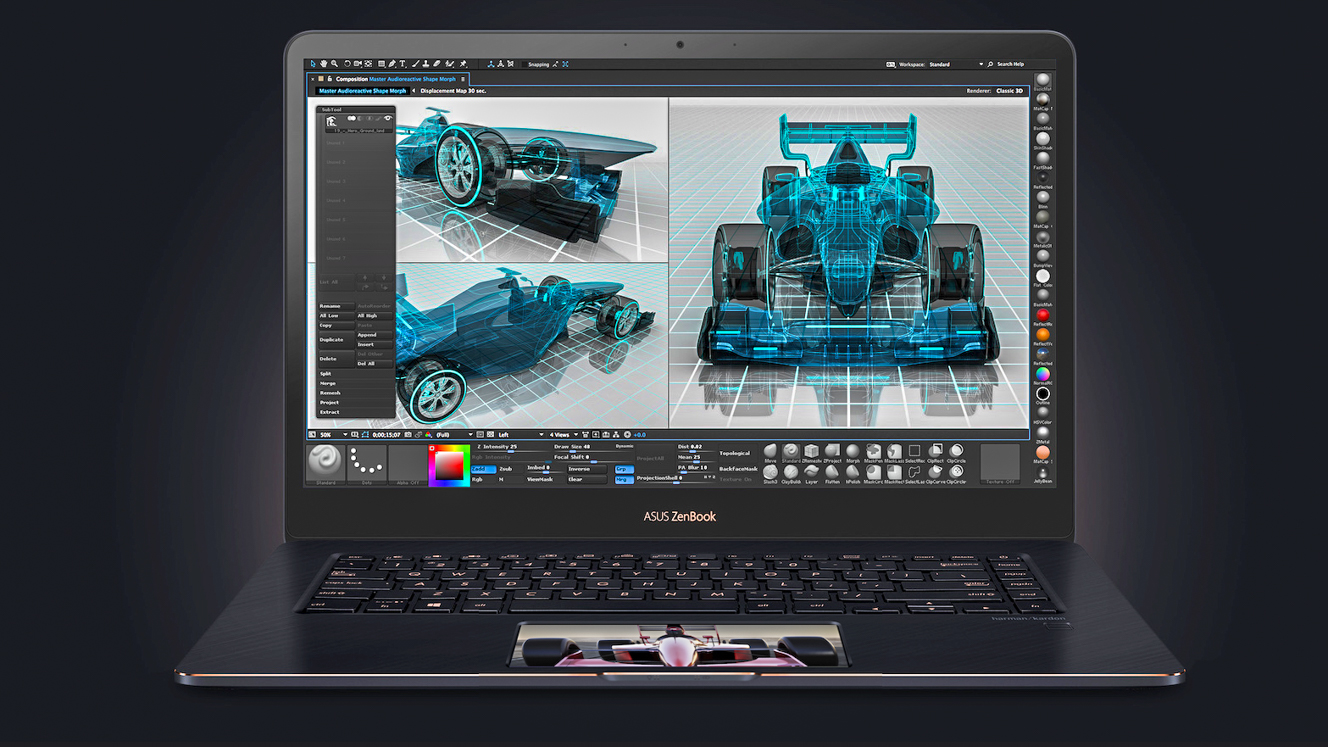1328x747 pixels.
Task: Open the Left 3D view dropdown
Action: point(520,435)
